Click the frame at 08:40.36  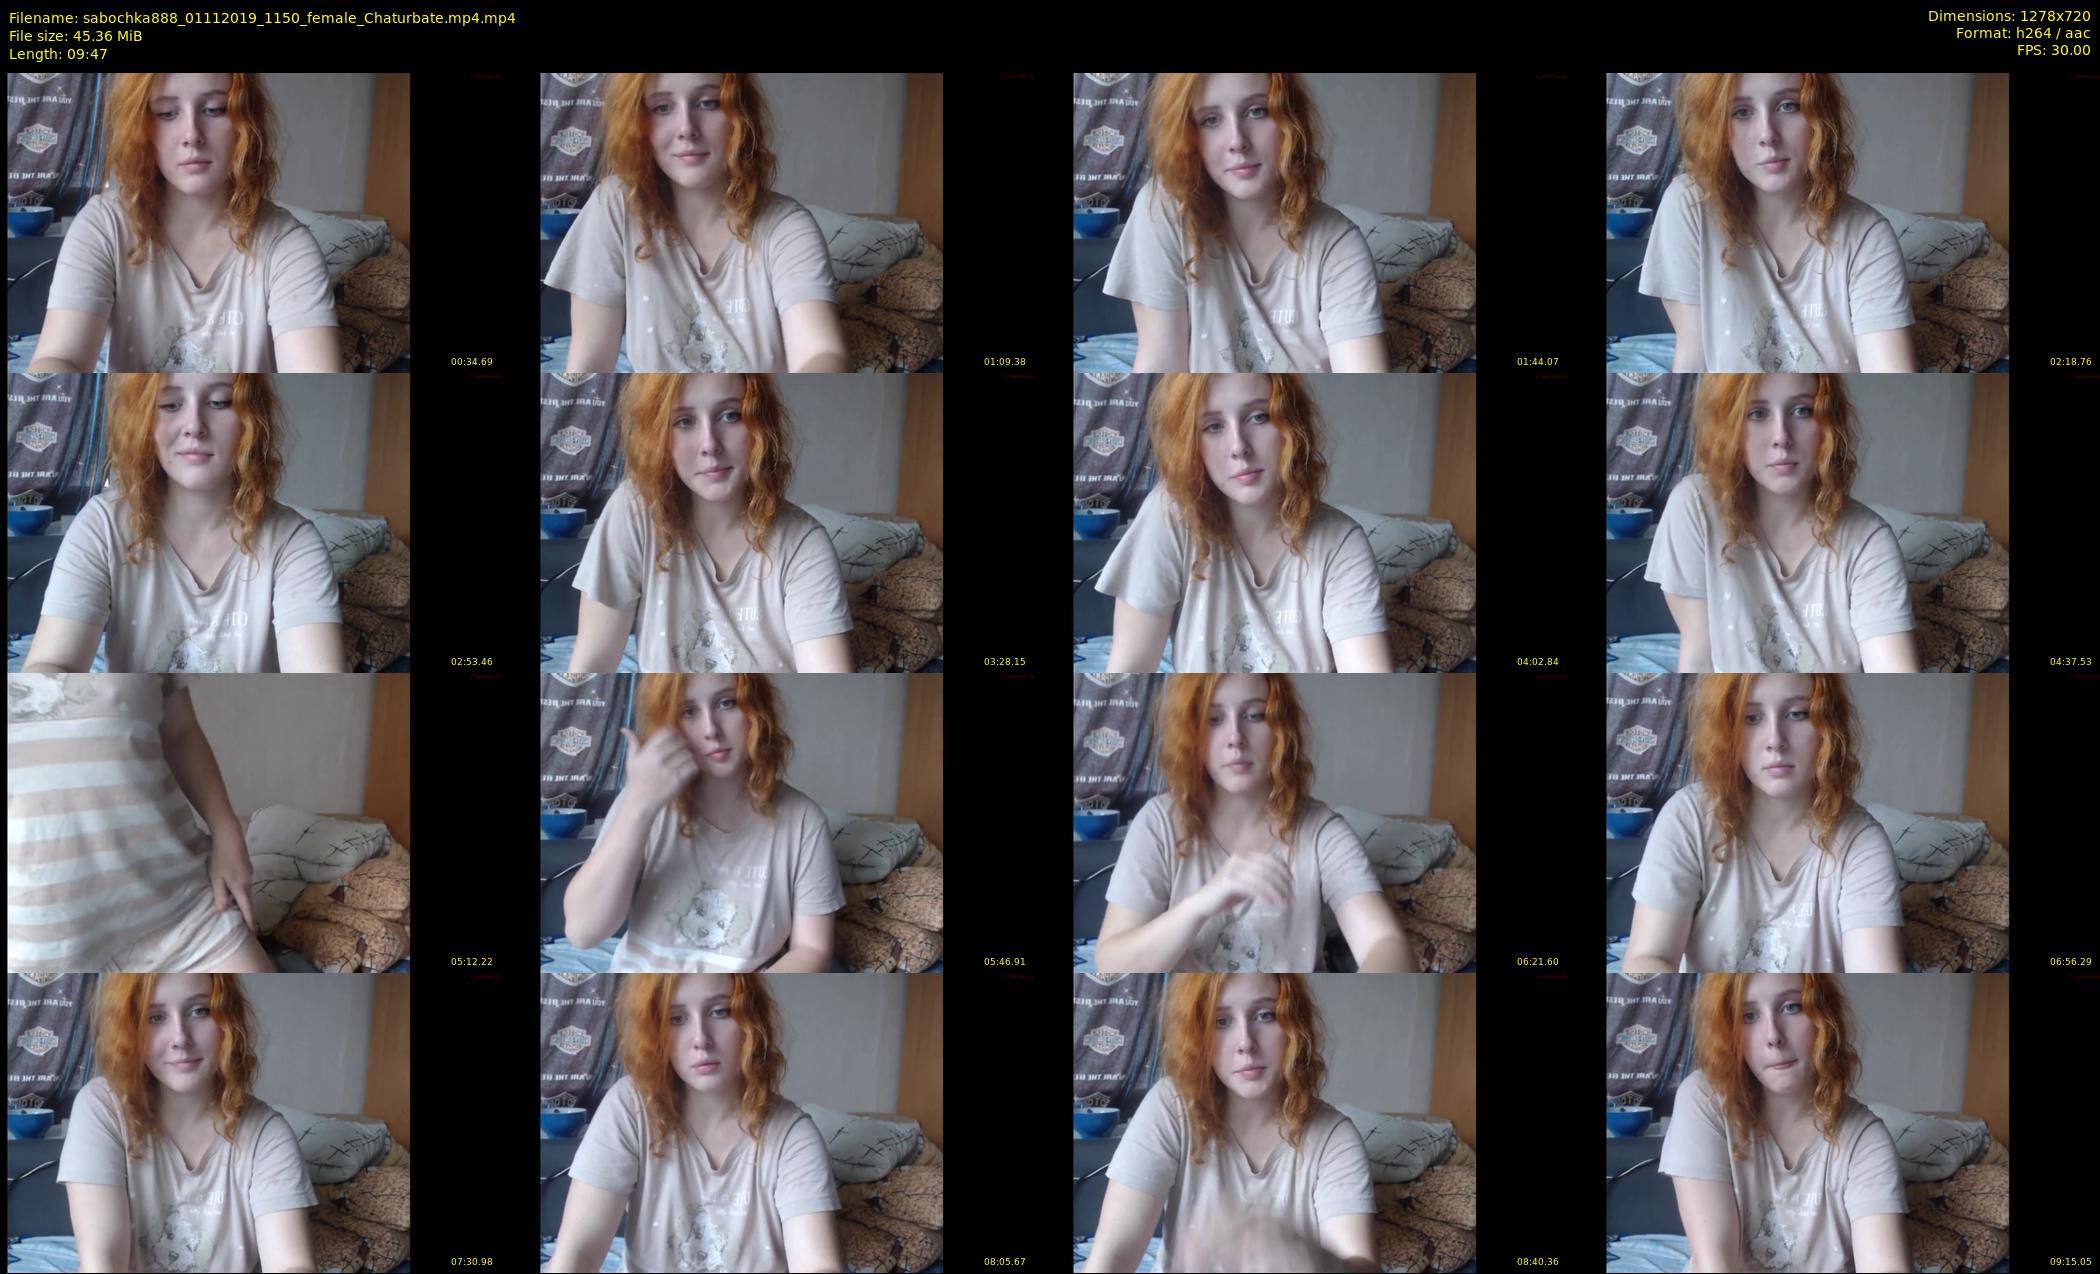pyautogui.click(x=1274, y=1122)
